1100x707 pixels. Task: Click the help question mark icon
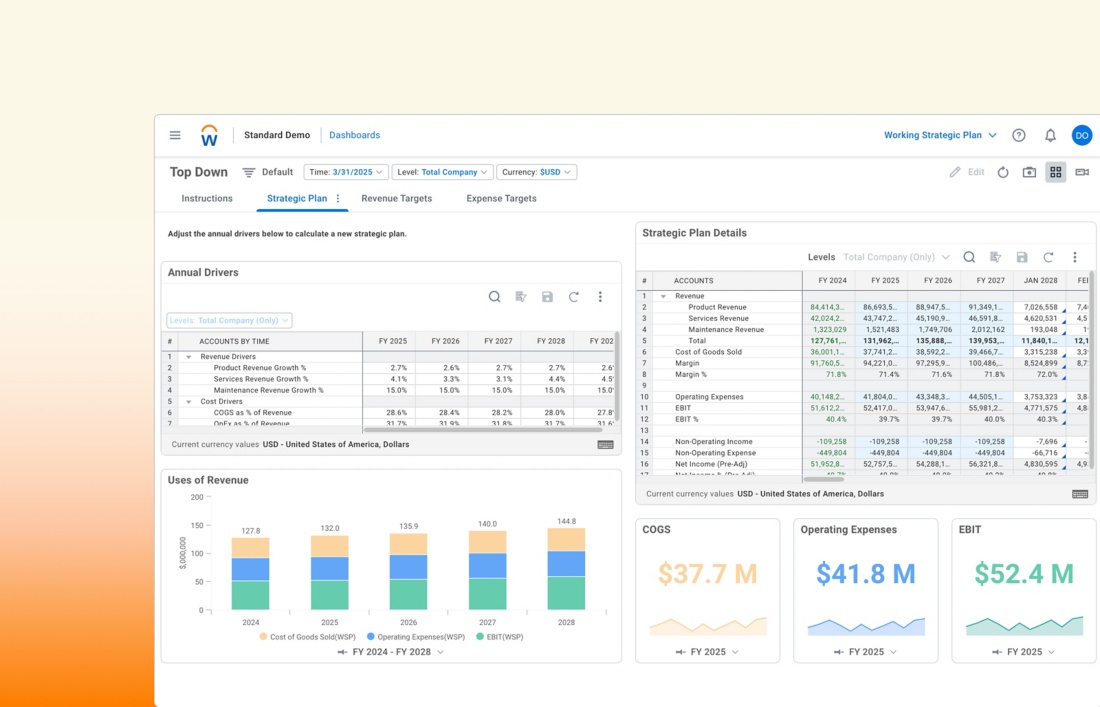(x=1019, y=135)
